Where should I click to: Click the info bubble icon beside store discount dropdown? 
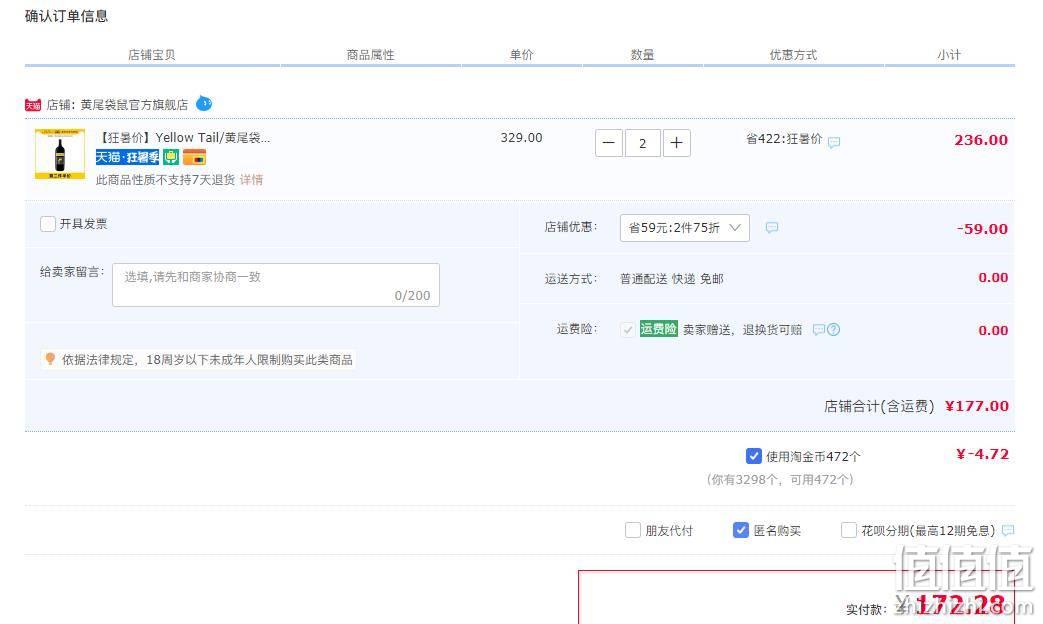point(772,228)
